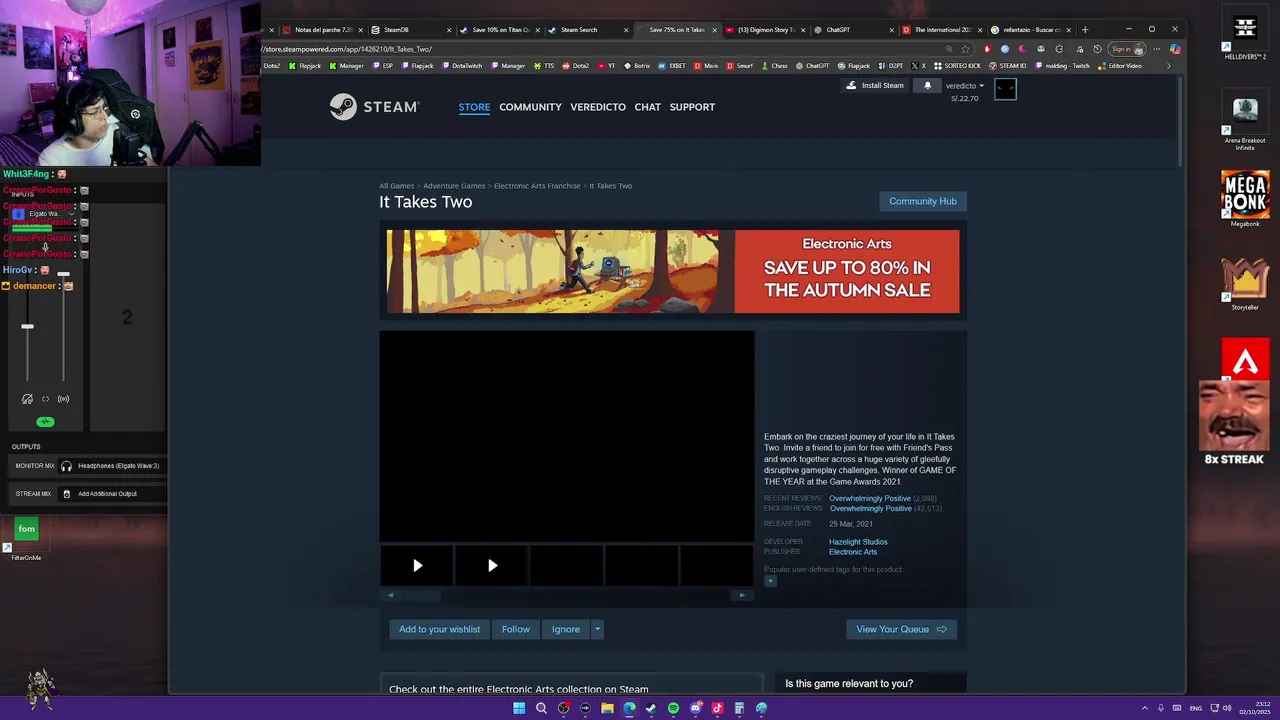The image size is (1280, 720).
Task: Open recent reviews Overwhelmingly Positive
Action: click(x=870, y=498)
